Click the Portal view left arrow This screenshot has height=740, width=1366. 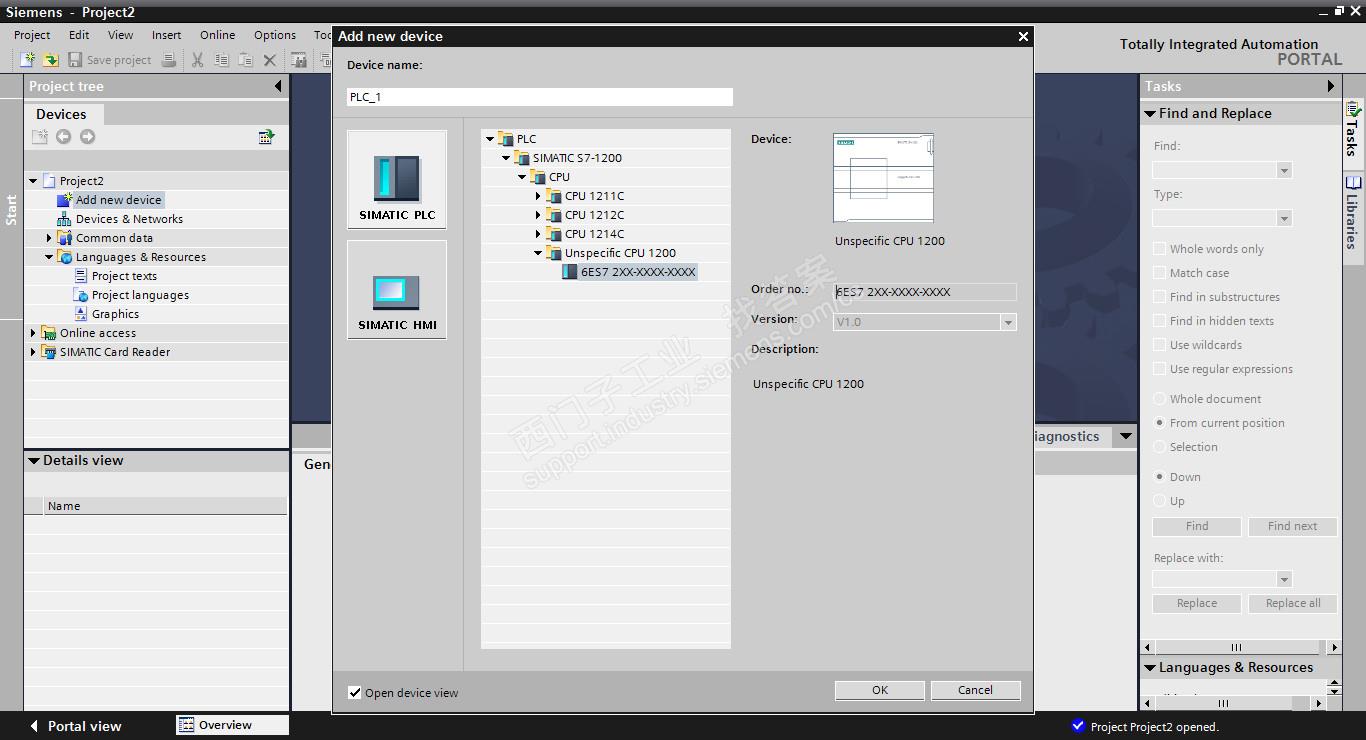point(34,726)
